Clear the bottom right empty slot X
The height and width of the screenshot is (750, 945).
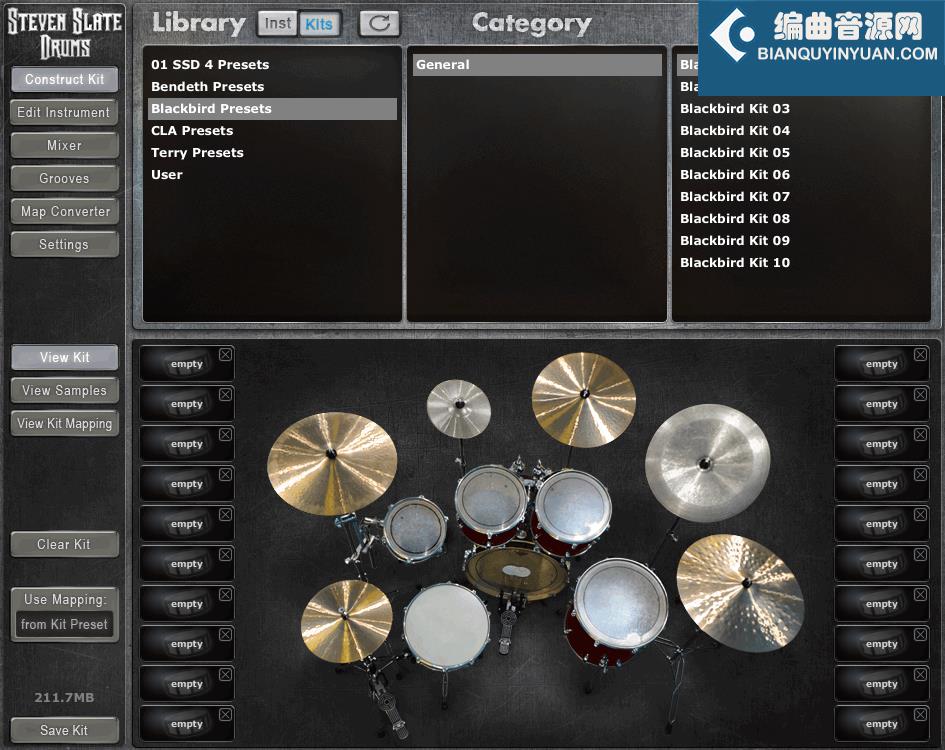click(920, 714)
